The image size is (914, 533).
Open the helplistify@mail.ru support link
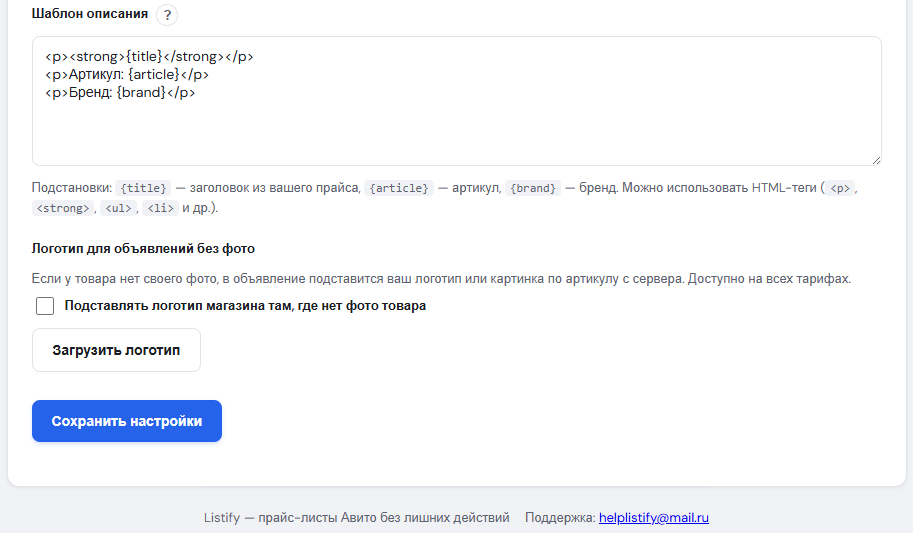pos(653,518)
